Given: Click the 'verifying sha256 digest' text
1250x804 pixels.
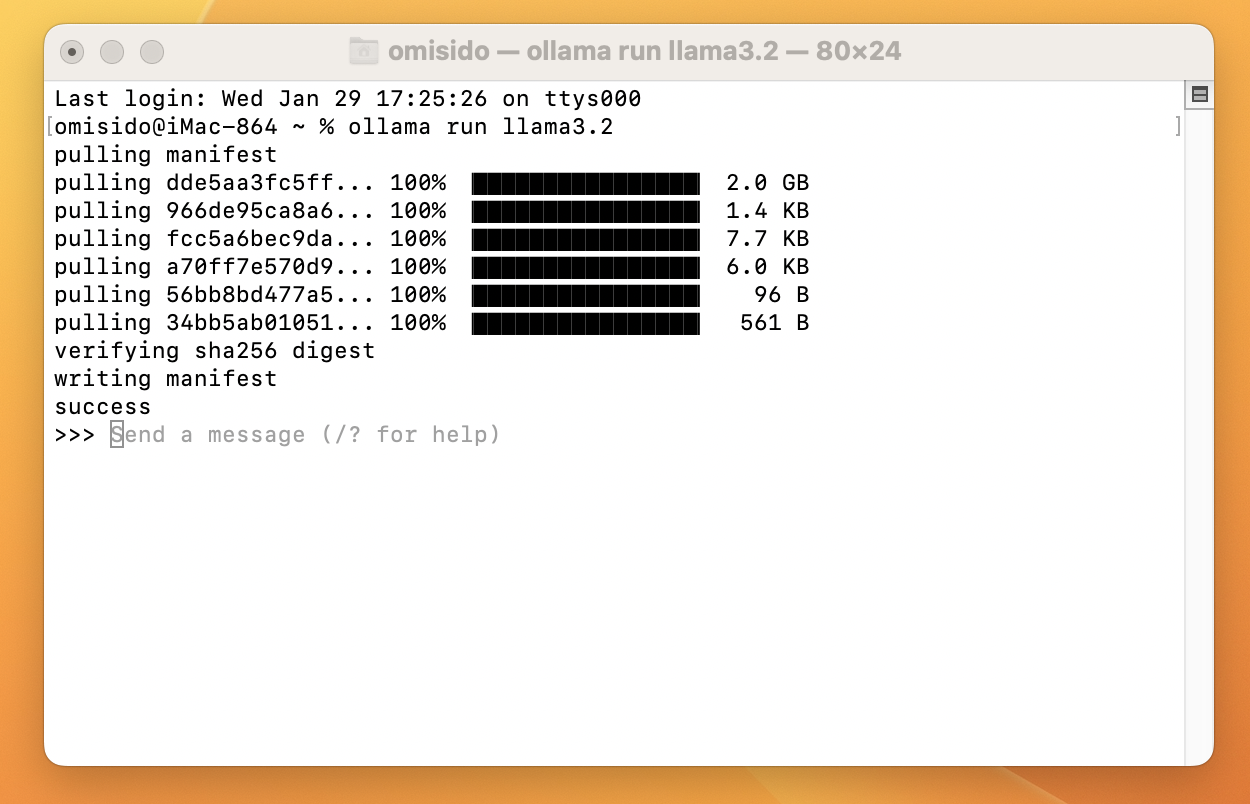Looking at the screenshot, I should [x=214, y=350].
